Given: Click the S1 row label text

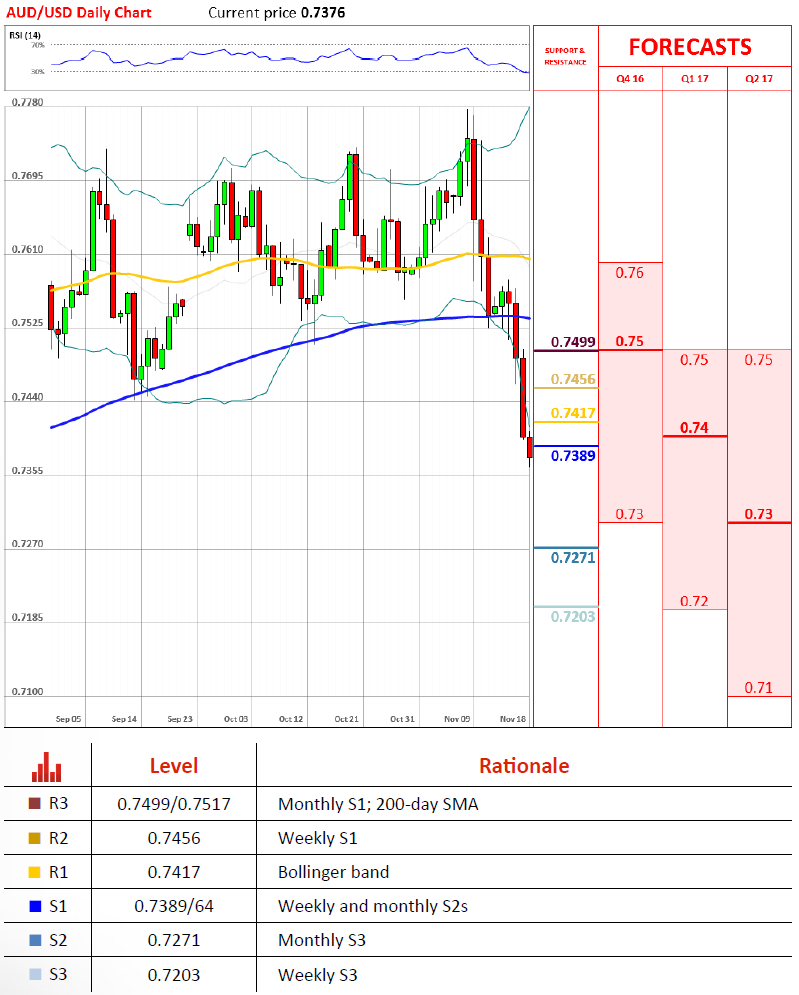Looking at the screenshot, I should pos(58,906).
